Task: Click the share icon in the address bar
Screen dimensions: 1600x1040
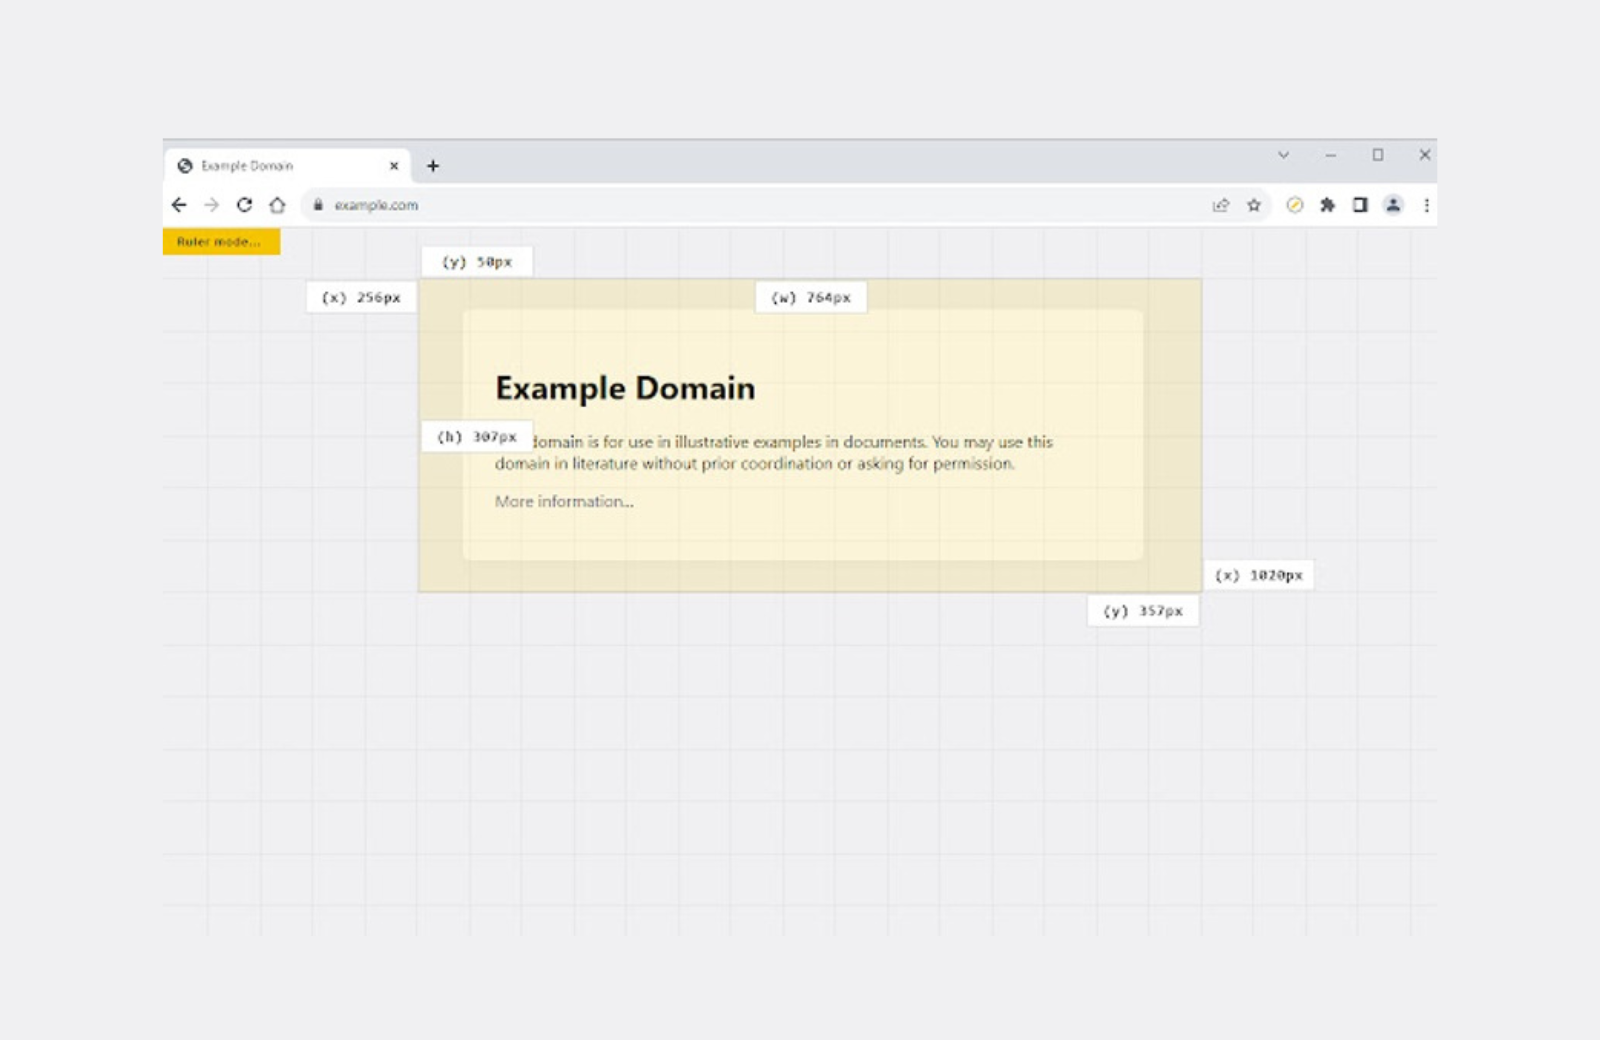Action: coord(1222,205)
